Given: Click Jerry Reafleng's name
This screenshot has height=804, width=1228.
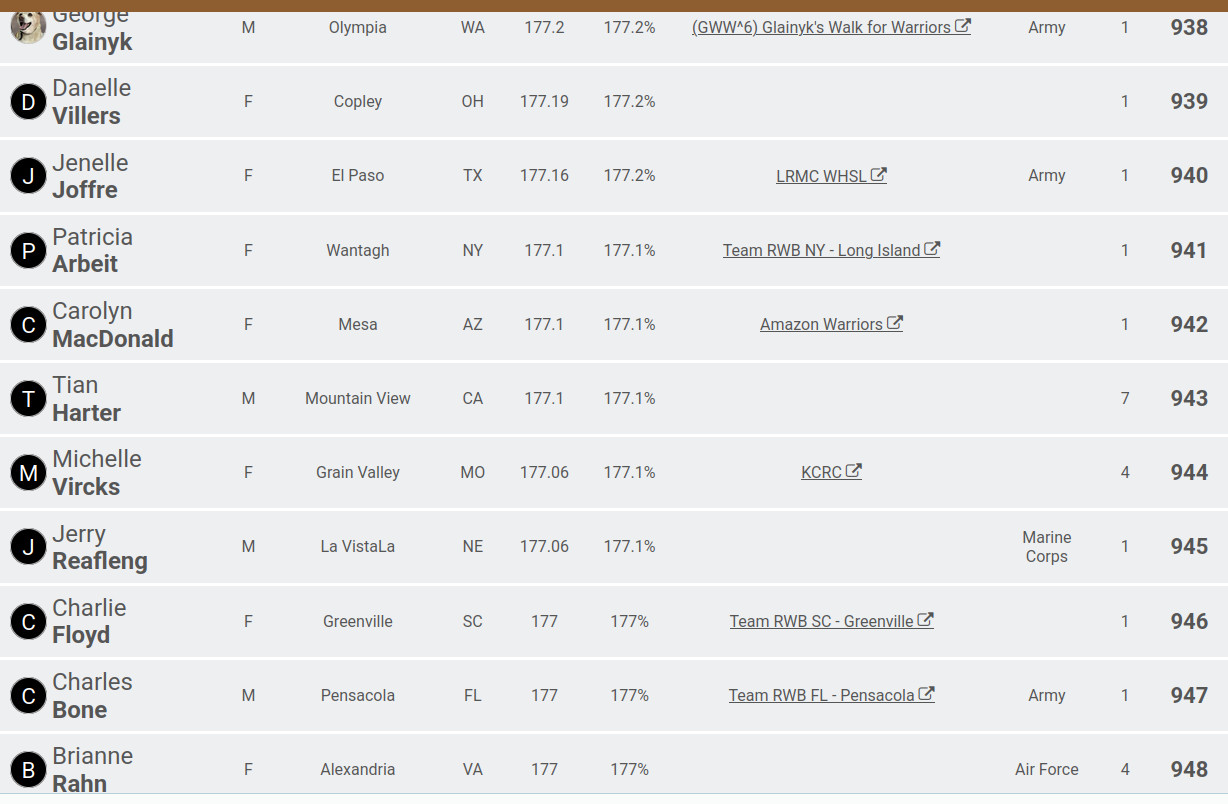Looking at the screenshot, I should point(99,548).
